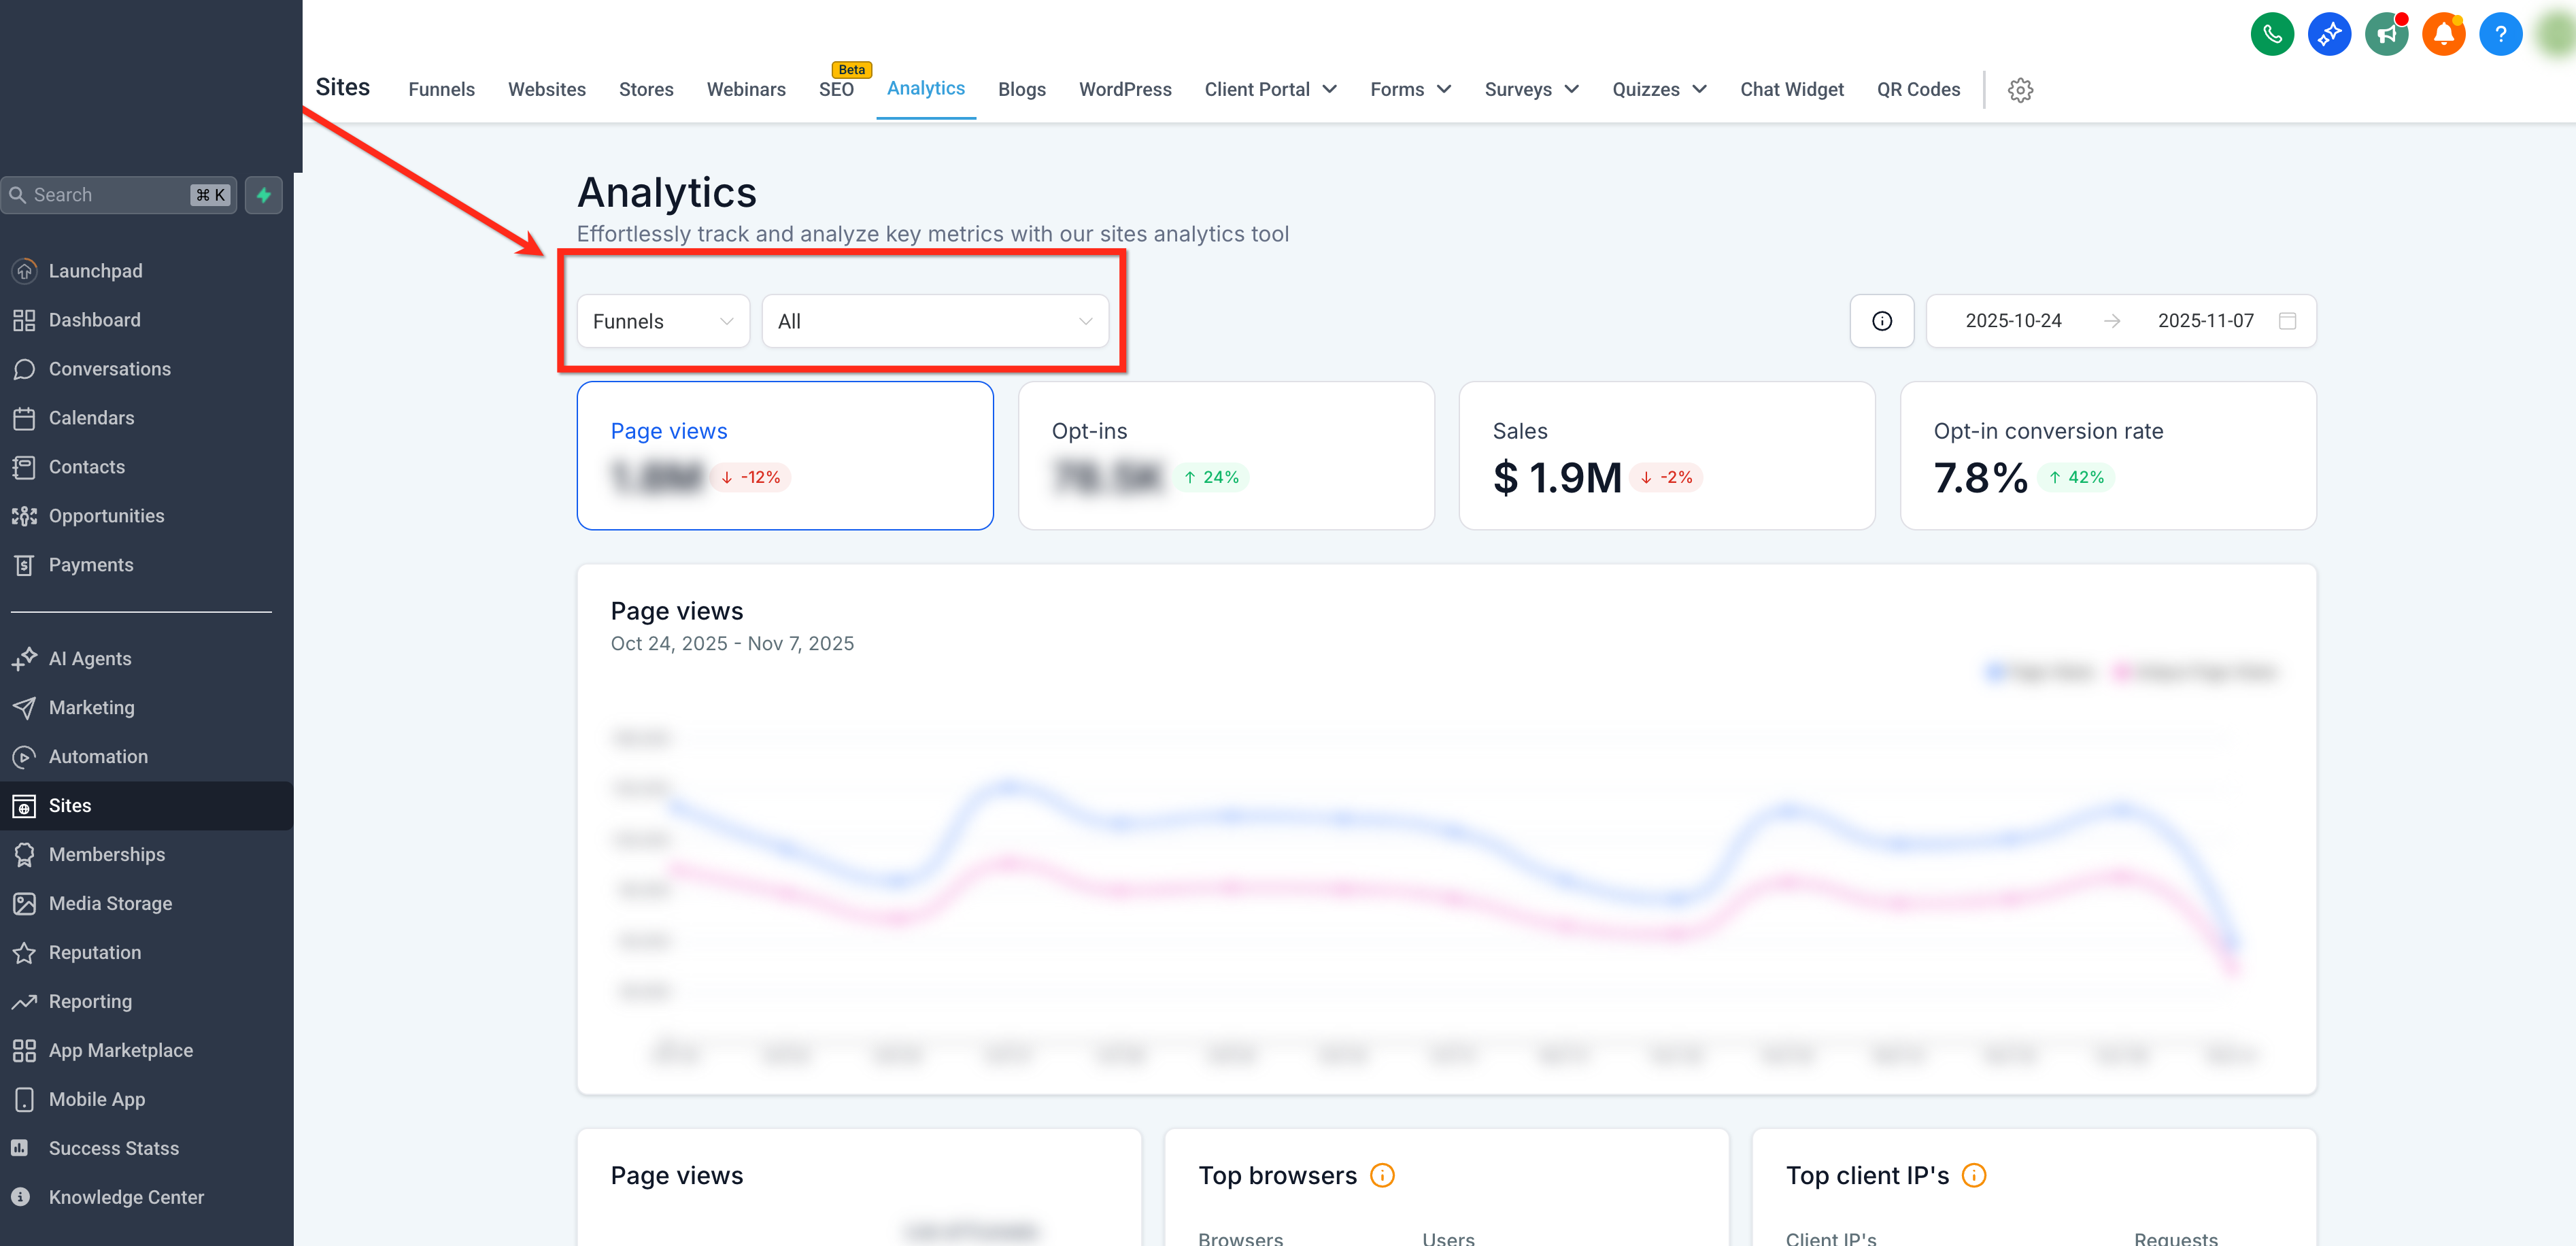
Task: Expand the Forms dropdown menu
Action: (x=1410, y=90)
